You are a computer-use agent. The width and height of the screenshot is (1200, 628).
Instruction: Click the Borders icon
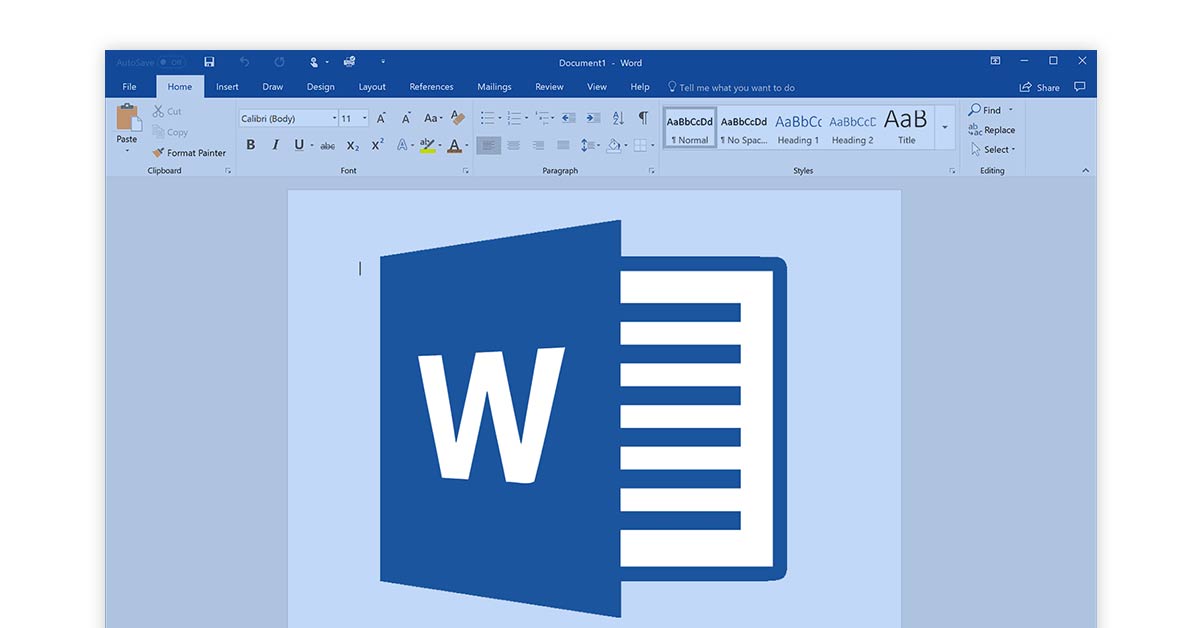[640, 145]
